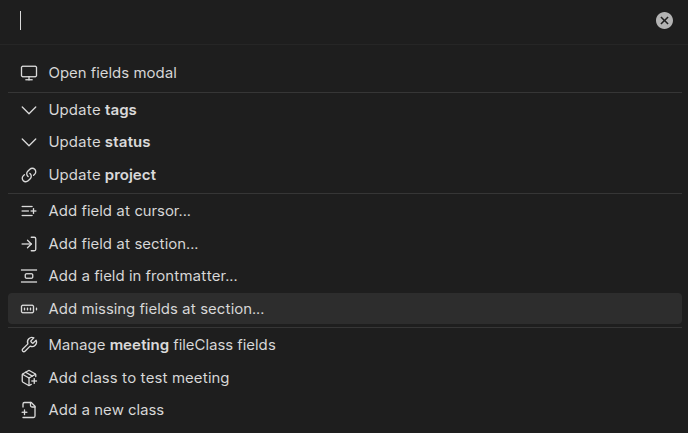Clear the search input with the X button

[x=664, y=20]
